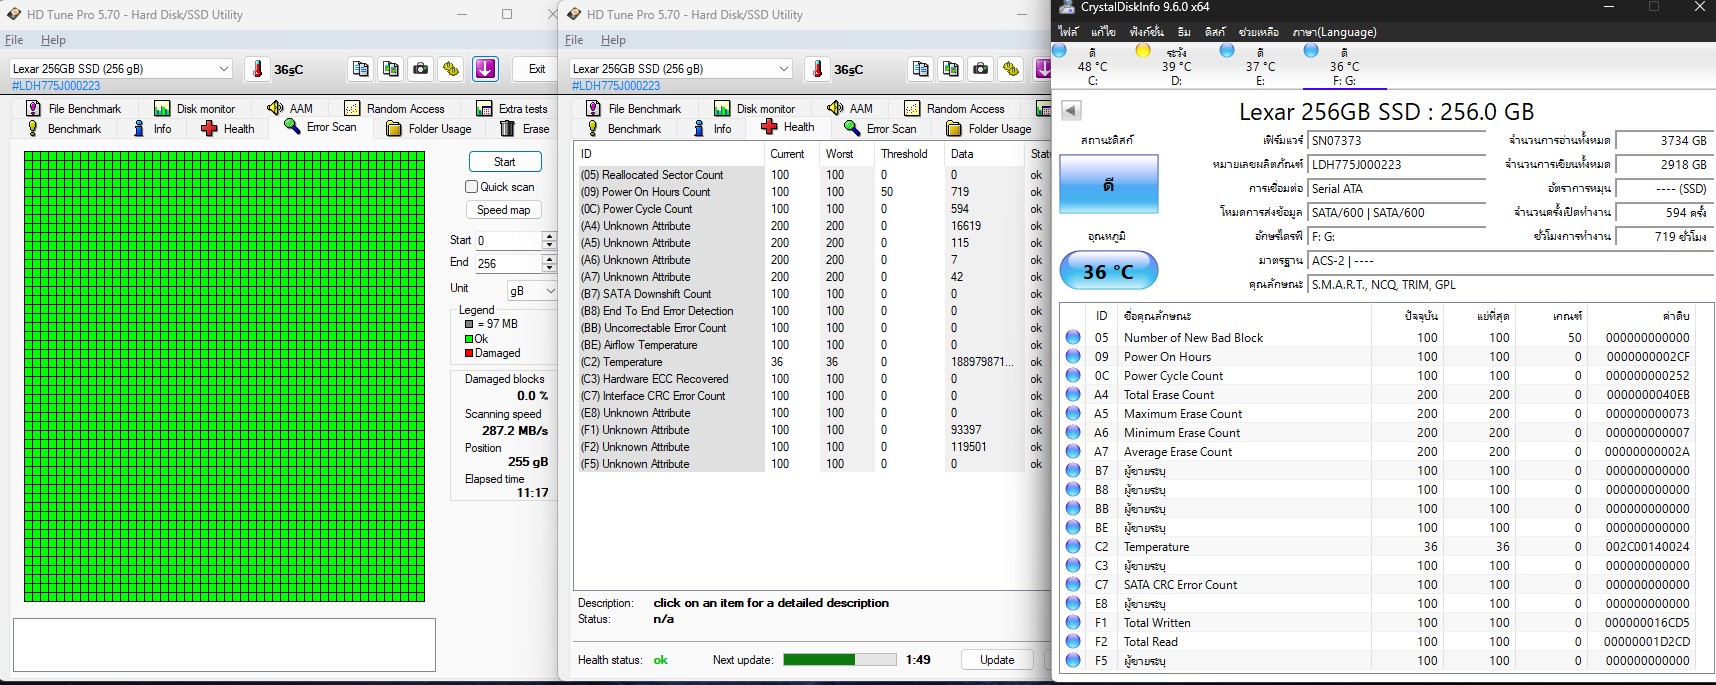Viewport: 1716px width, 685px height.
Task: Select the blue orb for drive E: in CrystalDiskInfo
Action: [x=1227, y=51]
